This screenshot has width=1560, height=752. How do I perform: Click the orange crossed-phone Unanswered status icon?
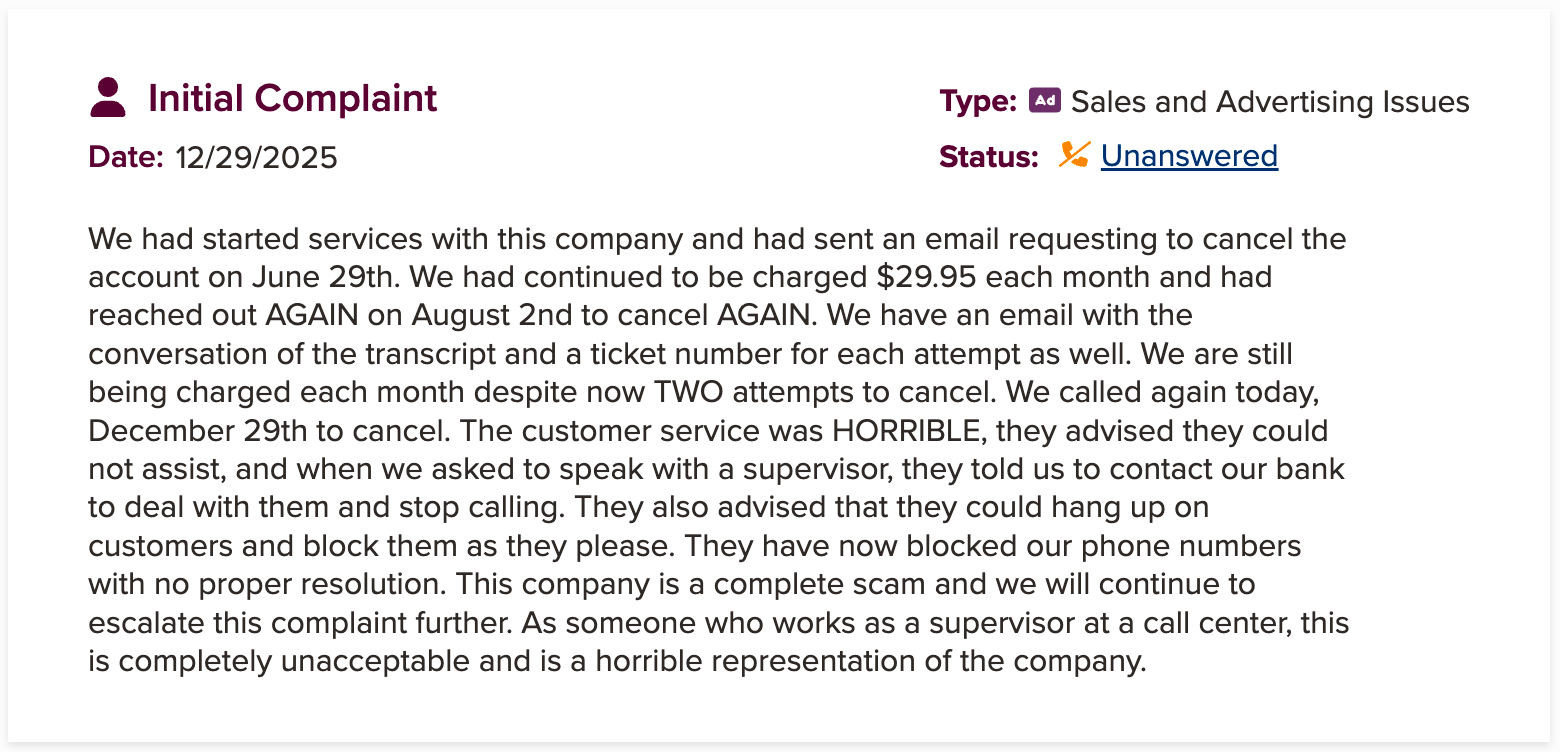(x=1074, y=155)
